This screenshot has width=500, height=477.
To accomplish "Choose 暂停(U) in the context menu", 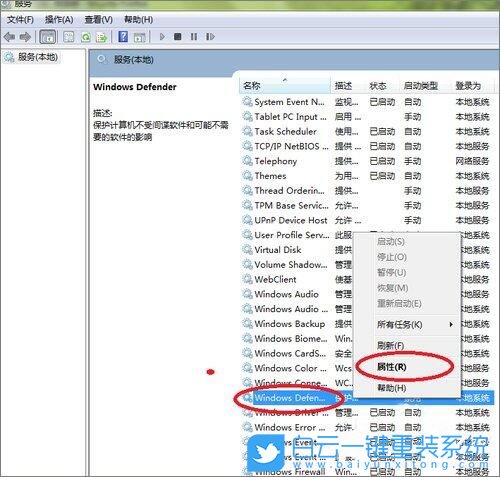I will click(x=391, y=273).
